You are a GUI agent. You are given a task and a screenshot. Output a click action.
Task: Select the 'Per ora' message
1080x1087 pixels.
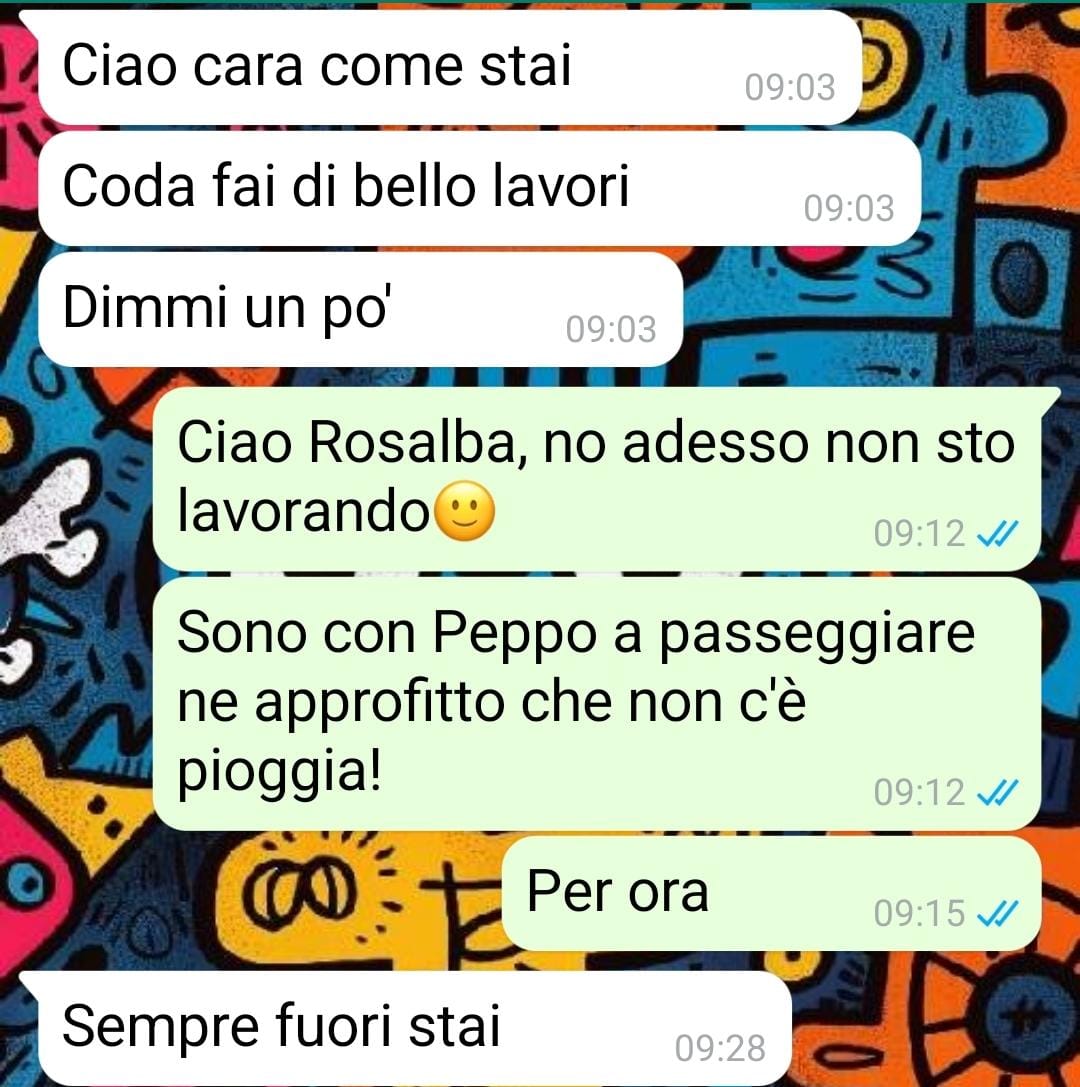[772, 893]
